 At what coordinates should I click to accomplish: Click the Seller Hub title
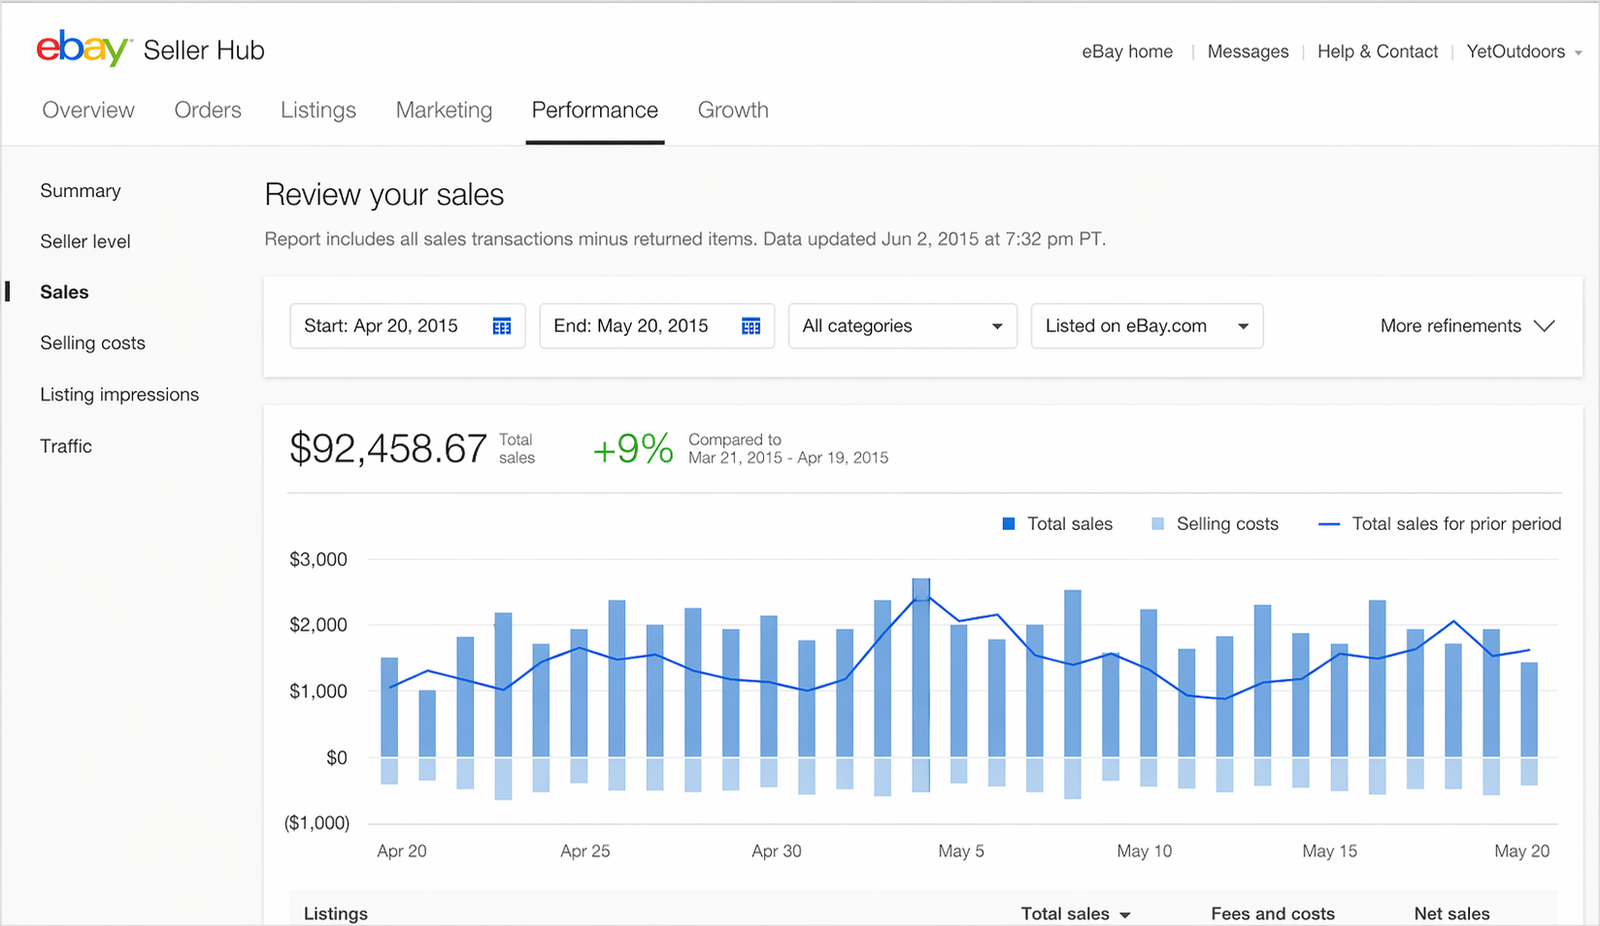204,50
